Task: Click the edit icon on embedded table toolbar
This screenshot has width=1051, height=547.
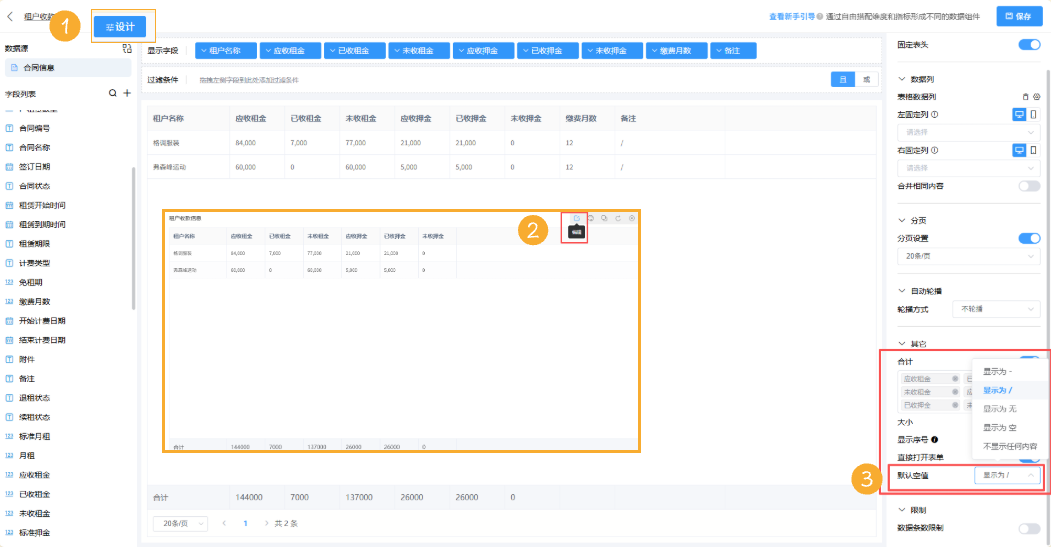Action: (x=576, y=218)
